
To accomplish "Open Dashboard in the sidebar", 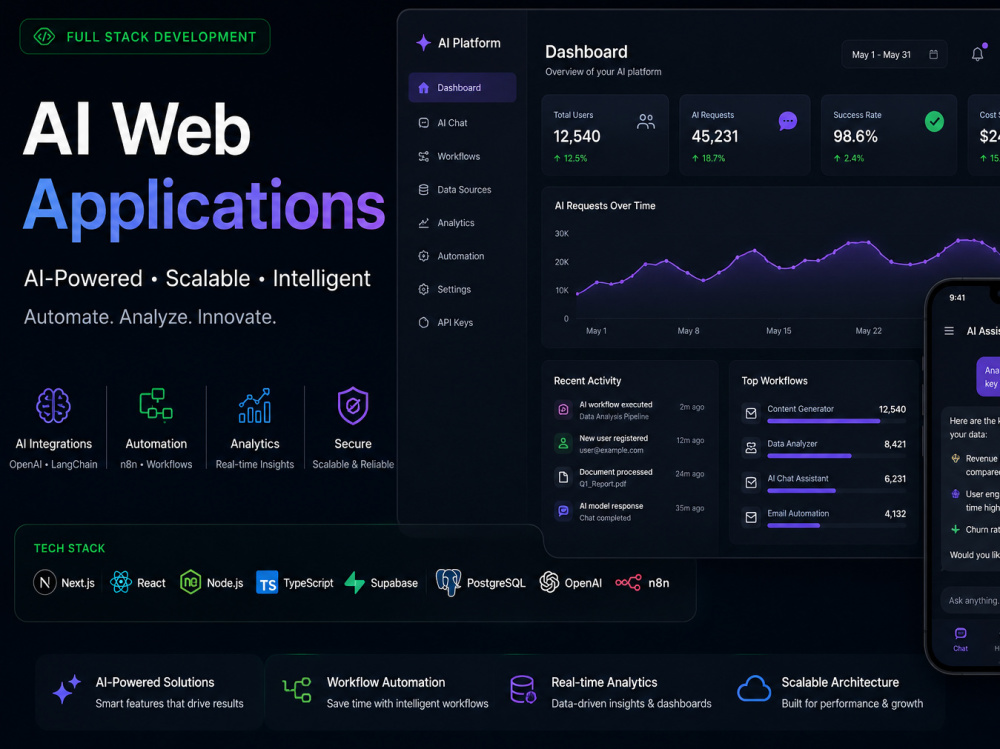I will click(462, 87).
